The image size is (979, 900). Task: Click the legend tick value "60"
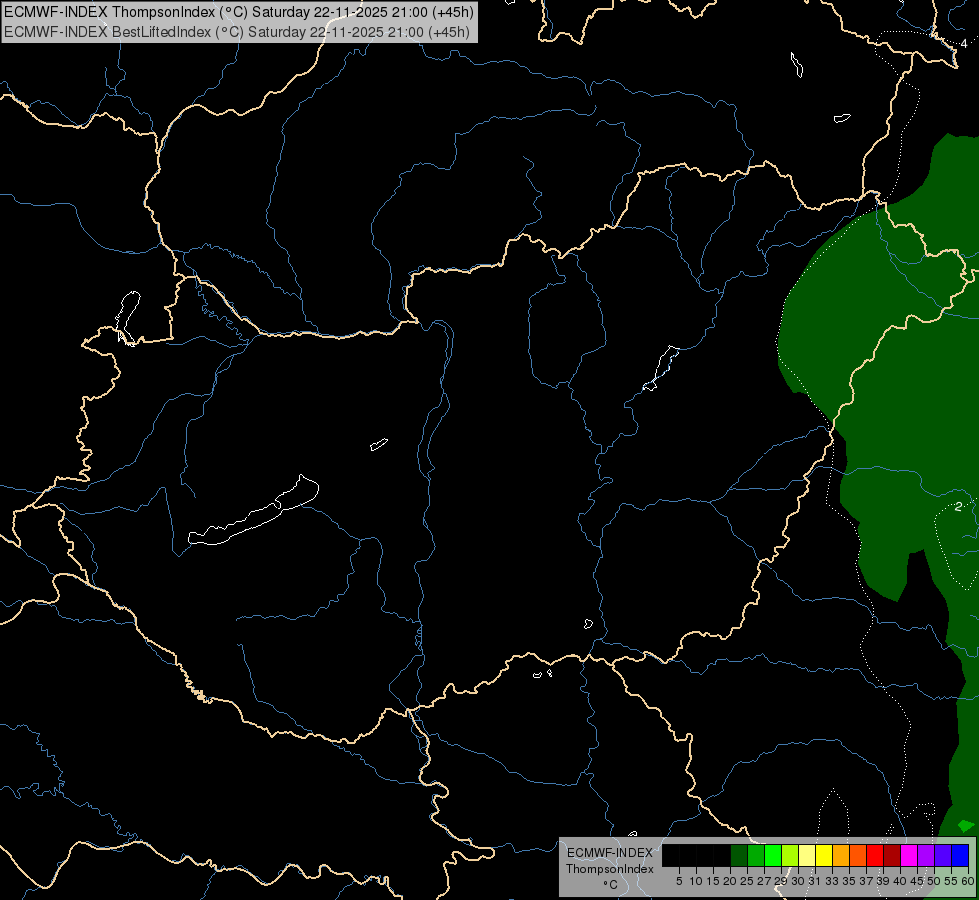click(967, 881)
